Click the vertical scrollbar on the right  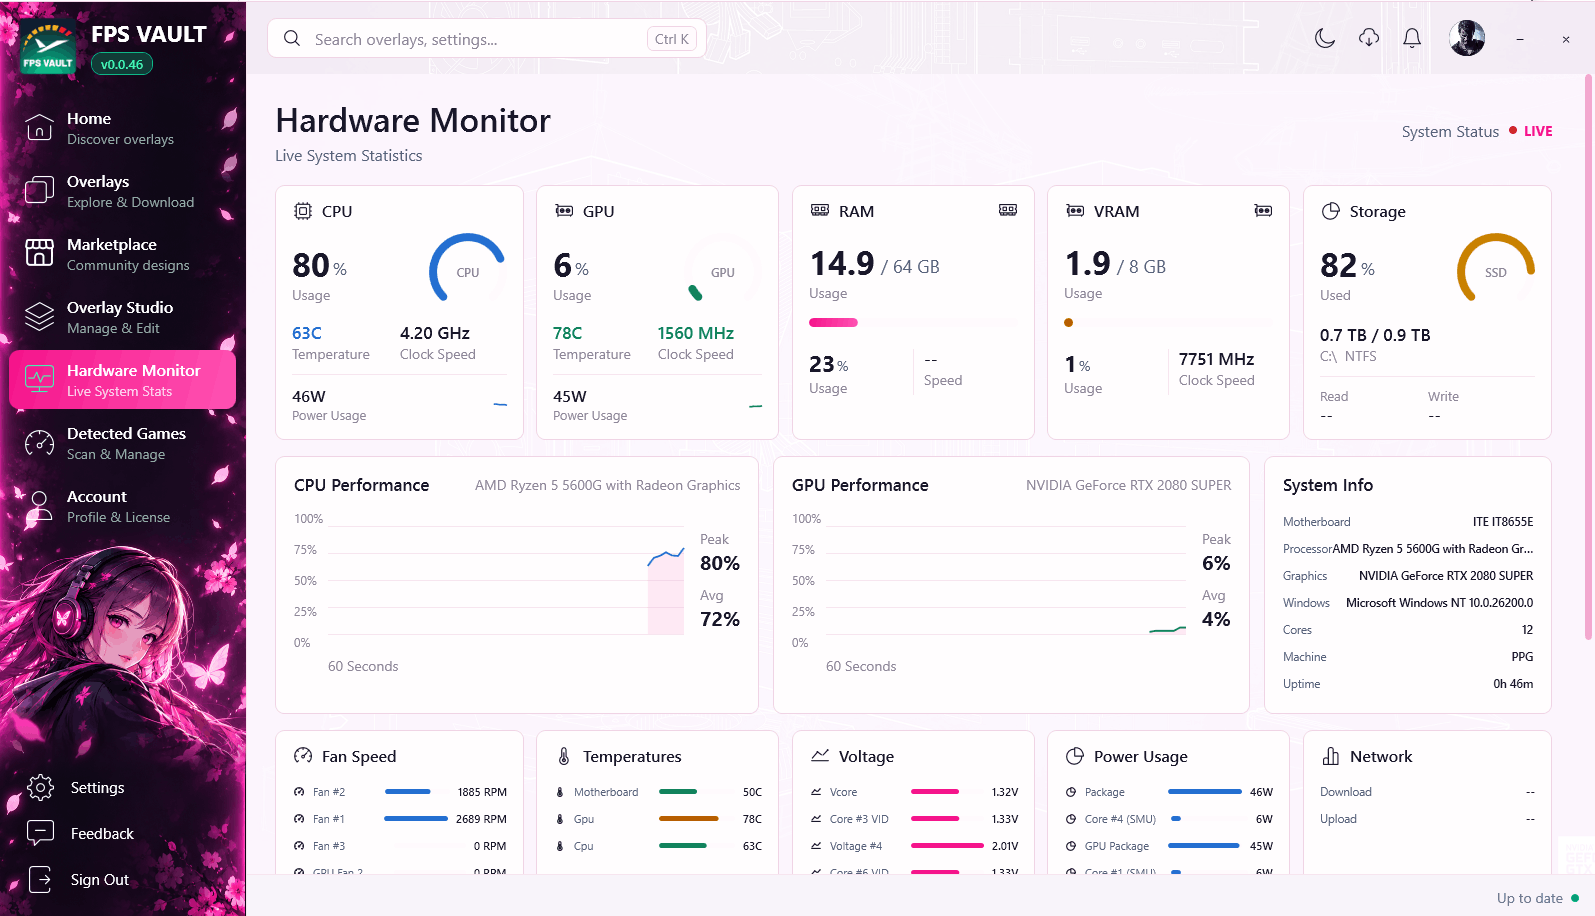click(x=1588, y=357)
